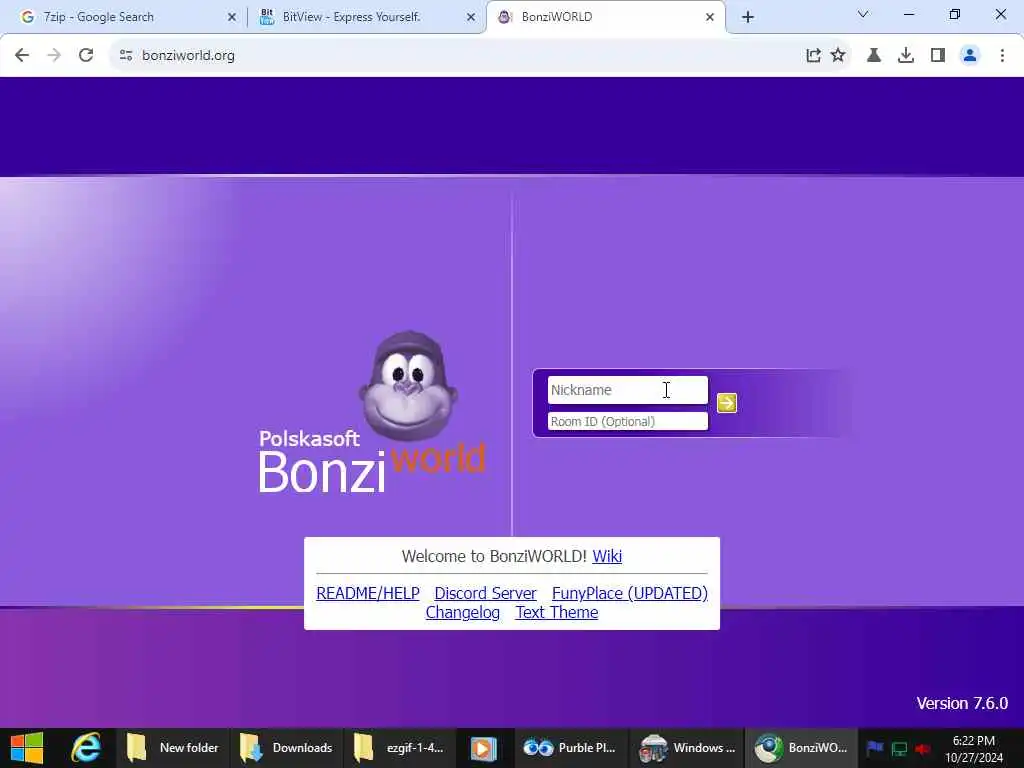The height and width of the screenshot is (768, 1024).
Task: Open Action Center flag tray icon
Action: click(x=875, y=748)
